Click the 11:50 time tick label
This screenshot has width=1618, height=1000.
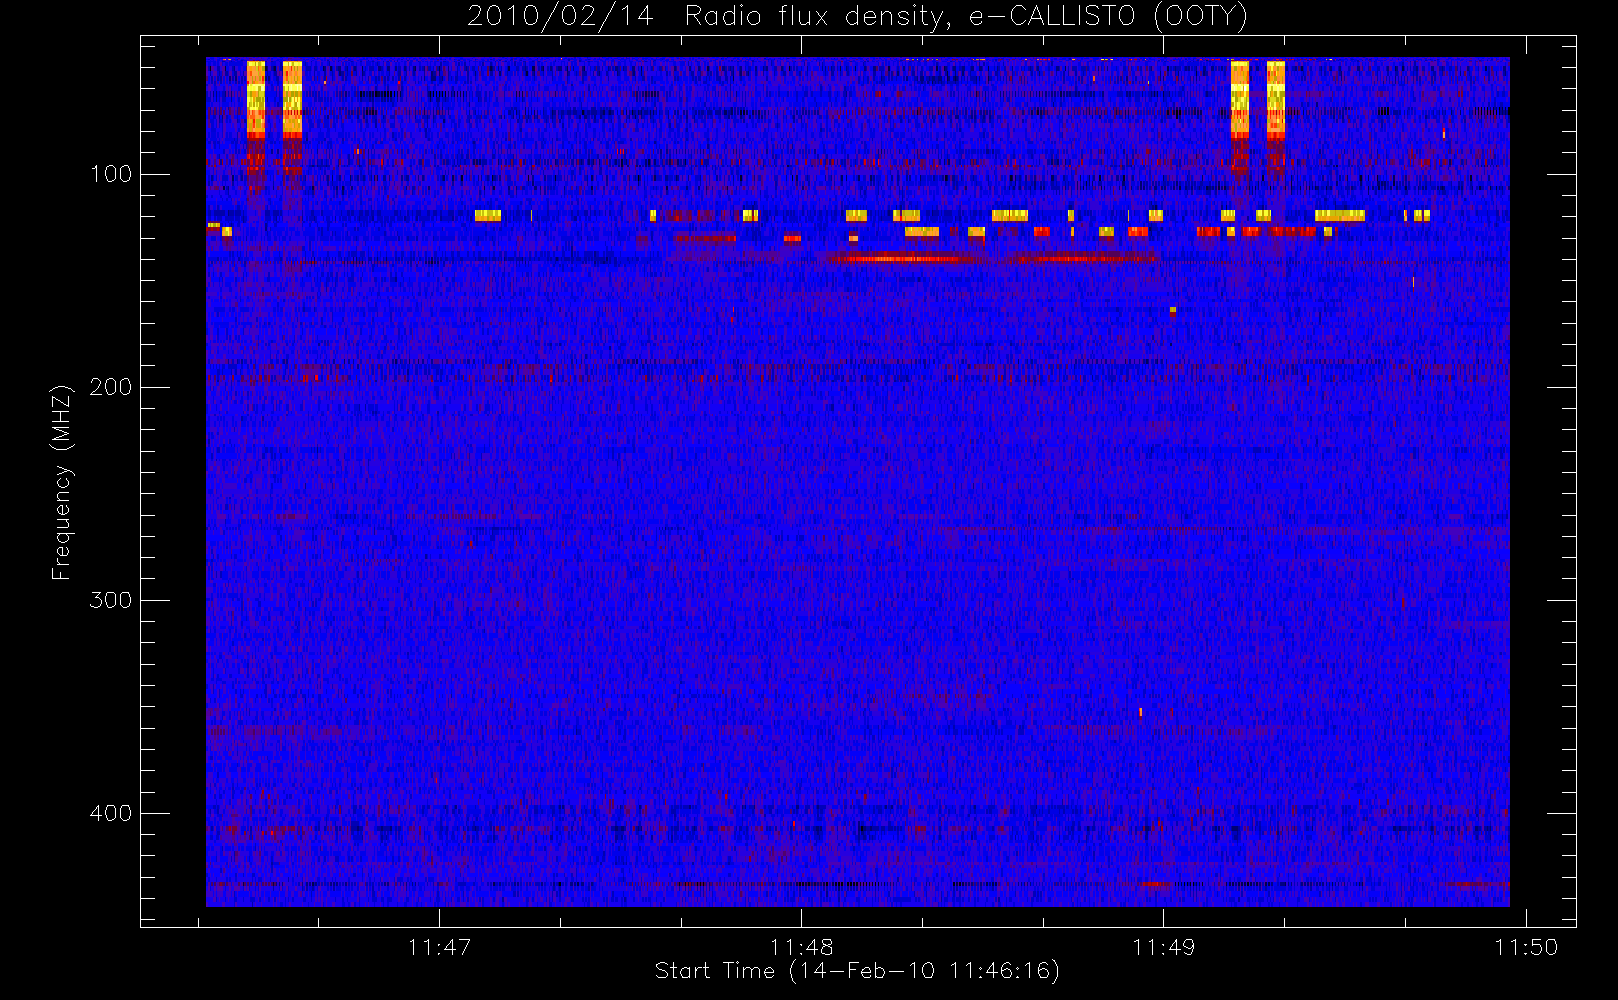click(1526, 947)
